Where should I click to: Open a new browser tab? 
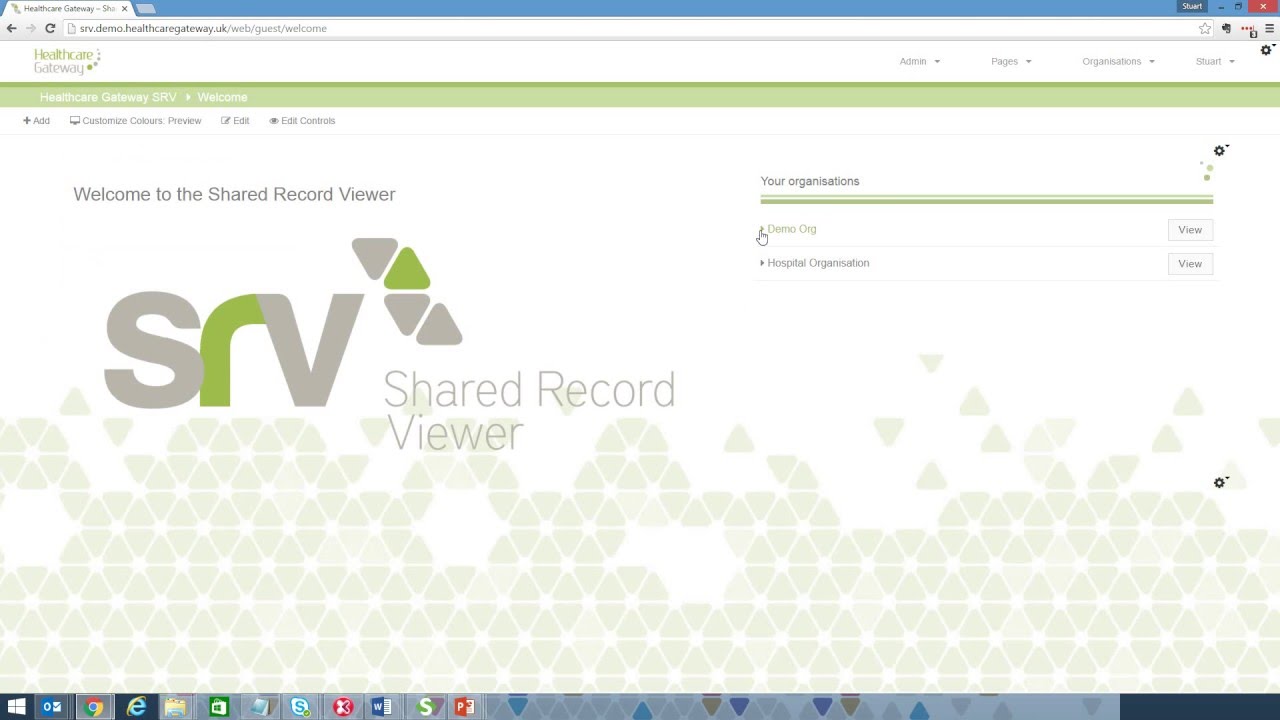146,9
